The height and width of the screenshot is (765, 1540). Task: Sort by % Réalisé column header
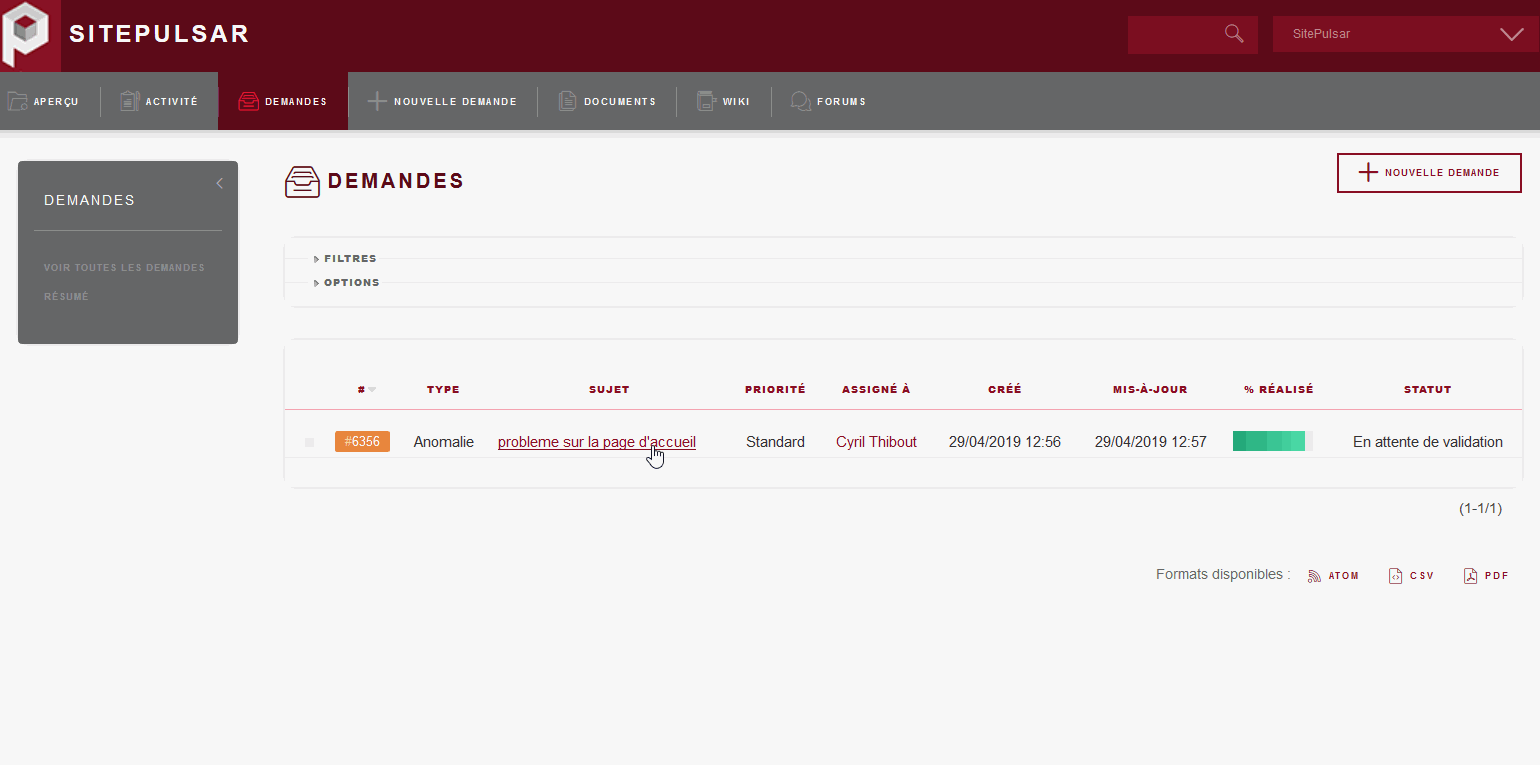pyautogui.click(x=1279, y=390)
